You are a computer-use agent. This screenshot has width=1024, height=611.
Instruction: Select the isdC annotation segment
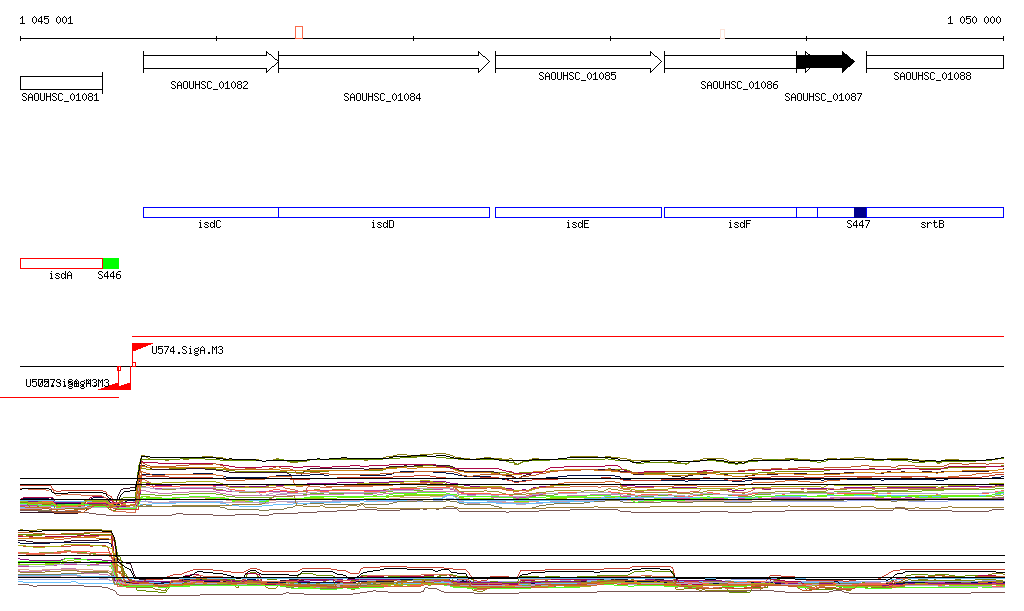[x=210, y=212]
